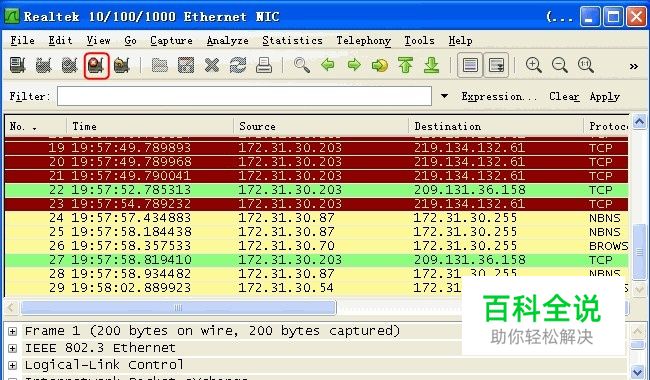Close capture file X icon
Image resolution: width=650 pixels, height=380 pixels.
(212, 65)
